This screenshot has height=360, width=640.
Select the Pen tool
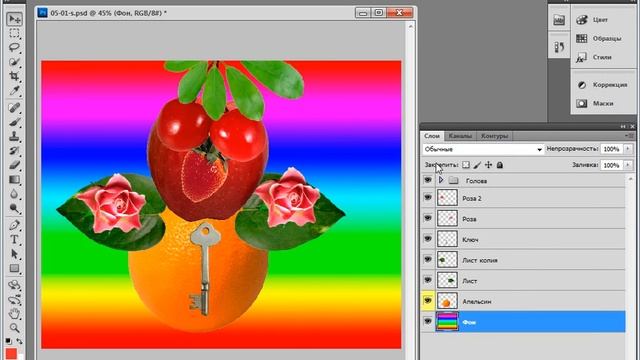(x=14, y=225)
